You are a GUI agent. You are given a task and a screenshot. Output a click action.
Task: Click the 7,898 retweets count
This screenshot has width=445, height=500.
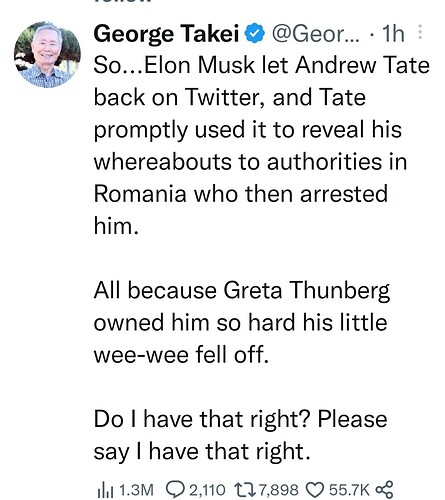278,490
